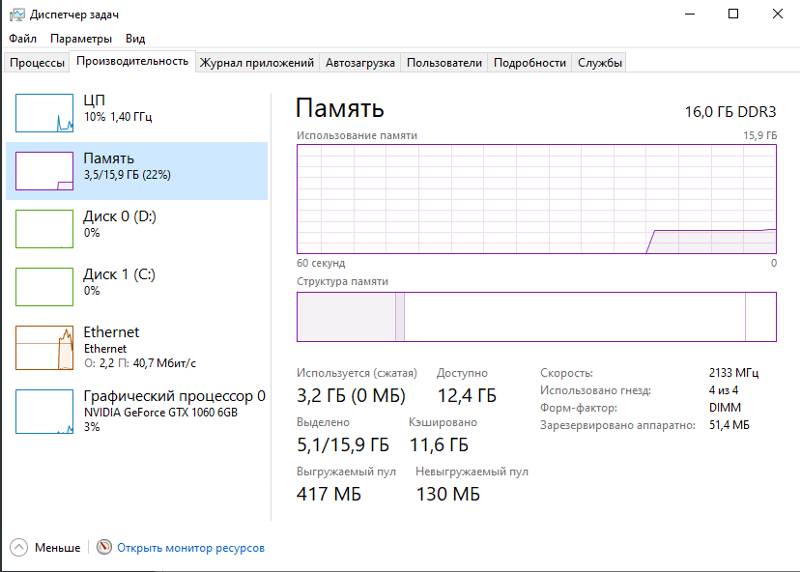Screen dimensions: 800x572
Task: Select the Диск 1 (C:) graph thumbnail
Action: point(44,287)
